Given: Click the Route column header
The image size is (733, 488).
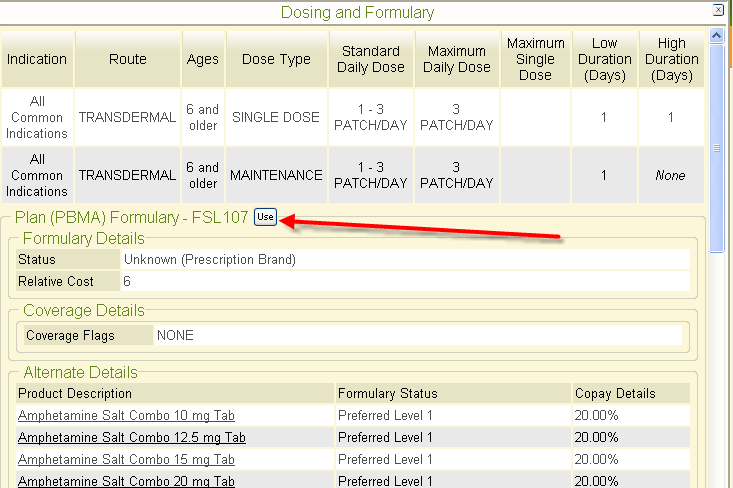Looking at the screenshot, I should click(x=127, y=59).
